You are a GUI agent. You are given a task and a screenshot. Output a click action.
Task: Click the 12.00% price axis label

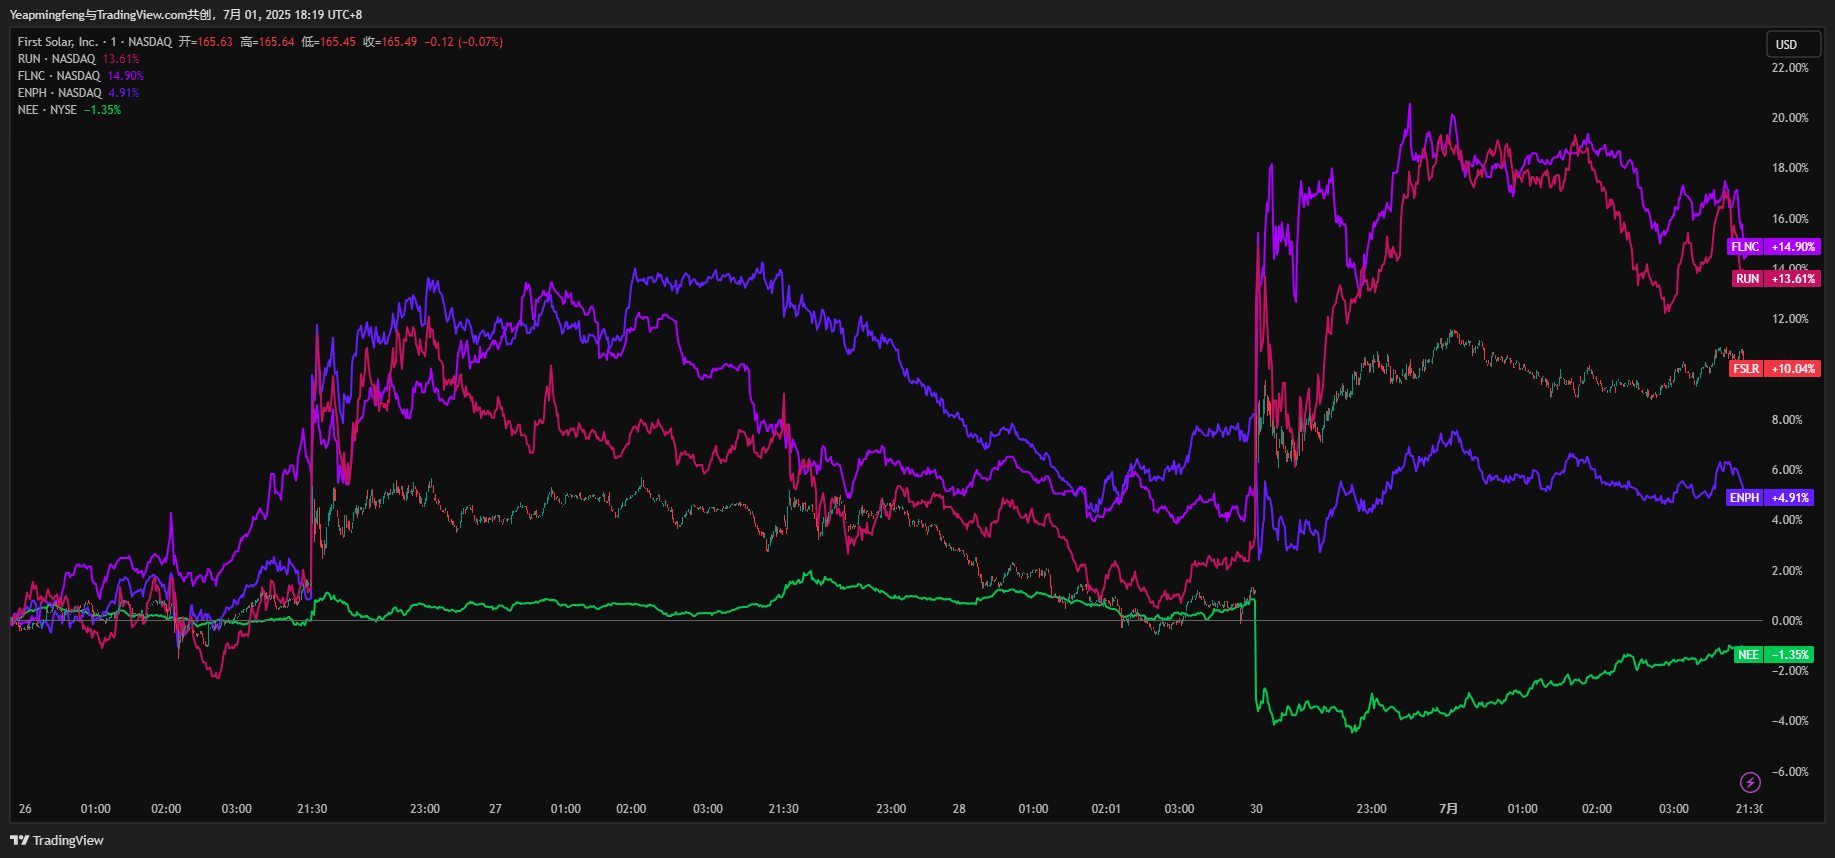[1790, 319]
